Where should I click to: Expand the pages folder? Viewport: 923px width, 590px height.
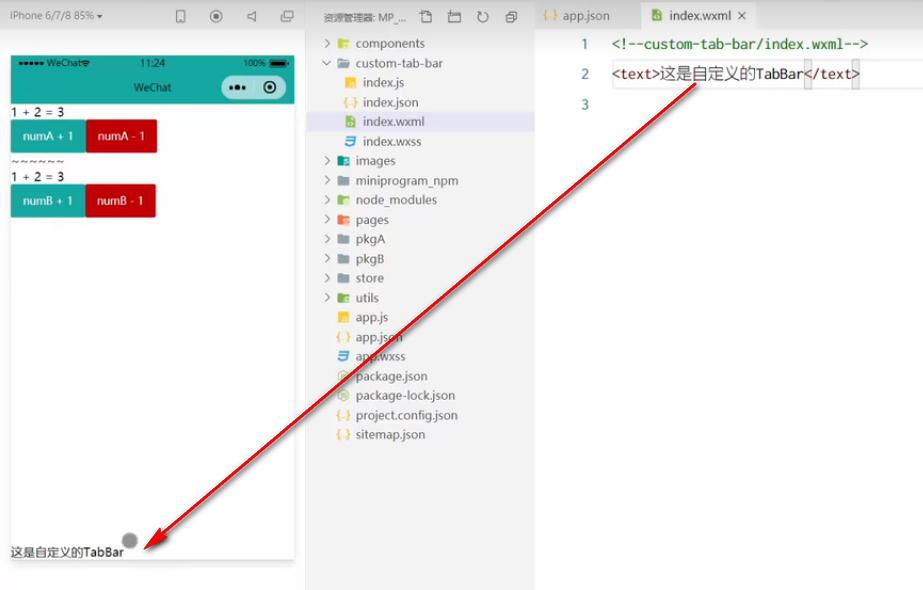pyautogui.click(x=327, y=220)
